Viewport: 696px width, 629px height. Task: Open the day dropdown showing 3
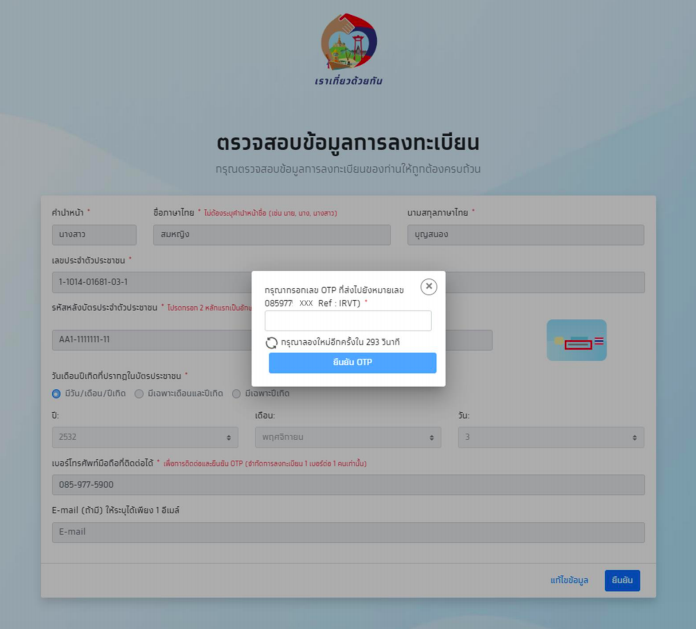551,437
